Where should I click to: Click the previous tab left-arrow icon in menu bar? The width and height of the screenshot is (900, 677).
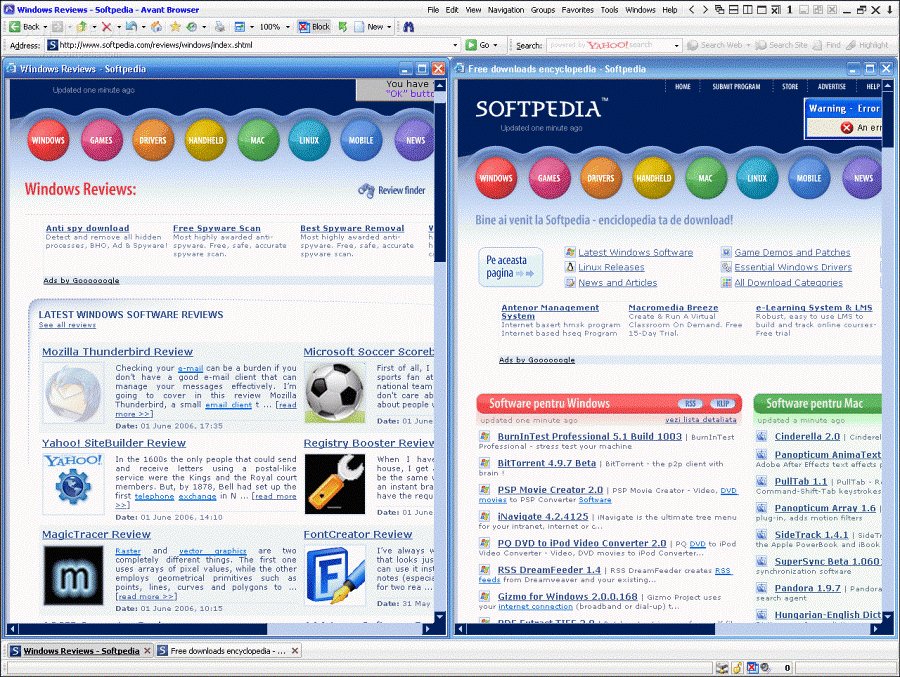click(x=692, y=10)
